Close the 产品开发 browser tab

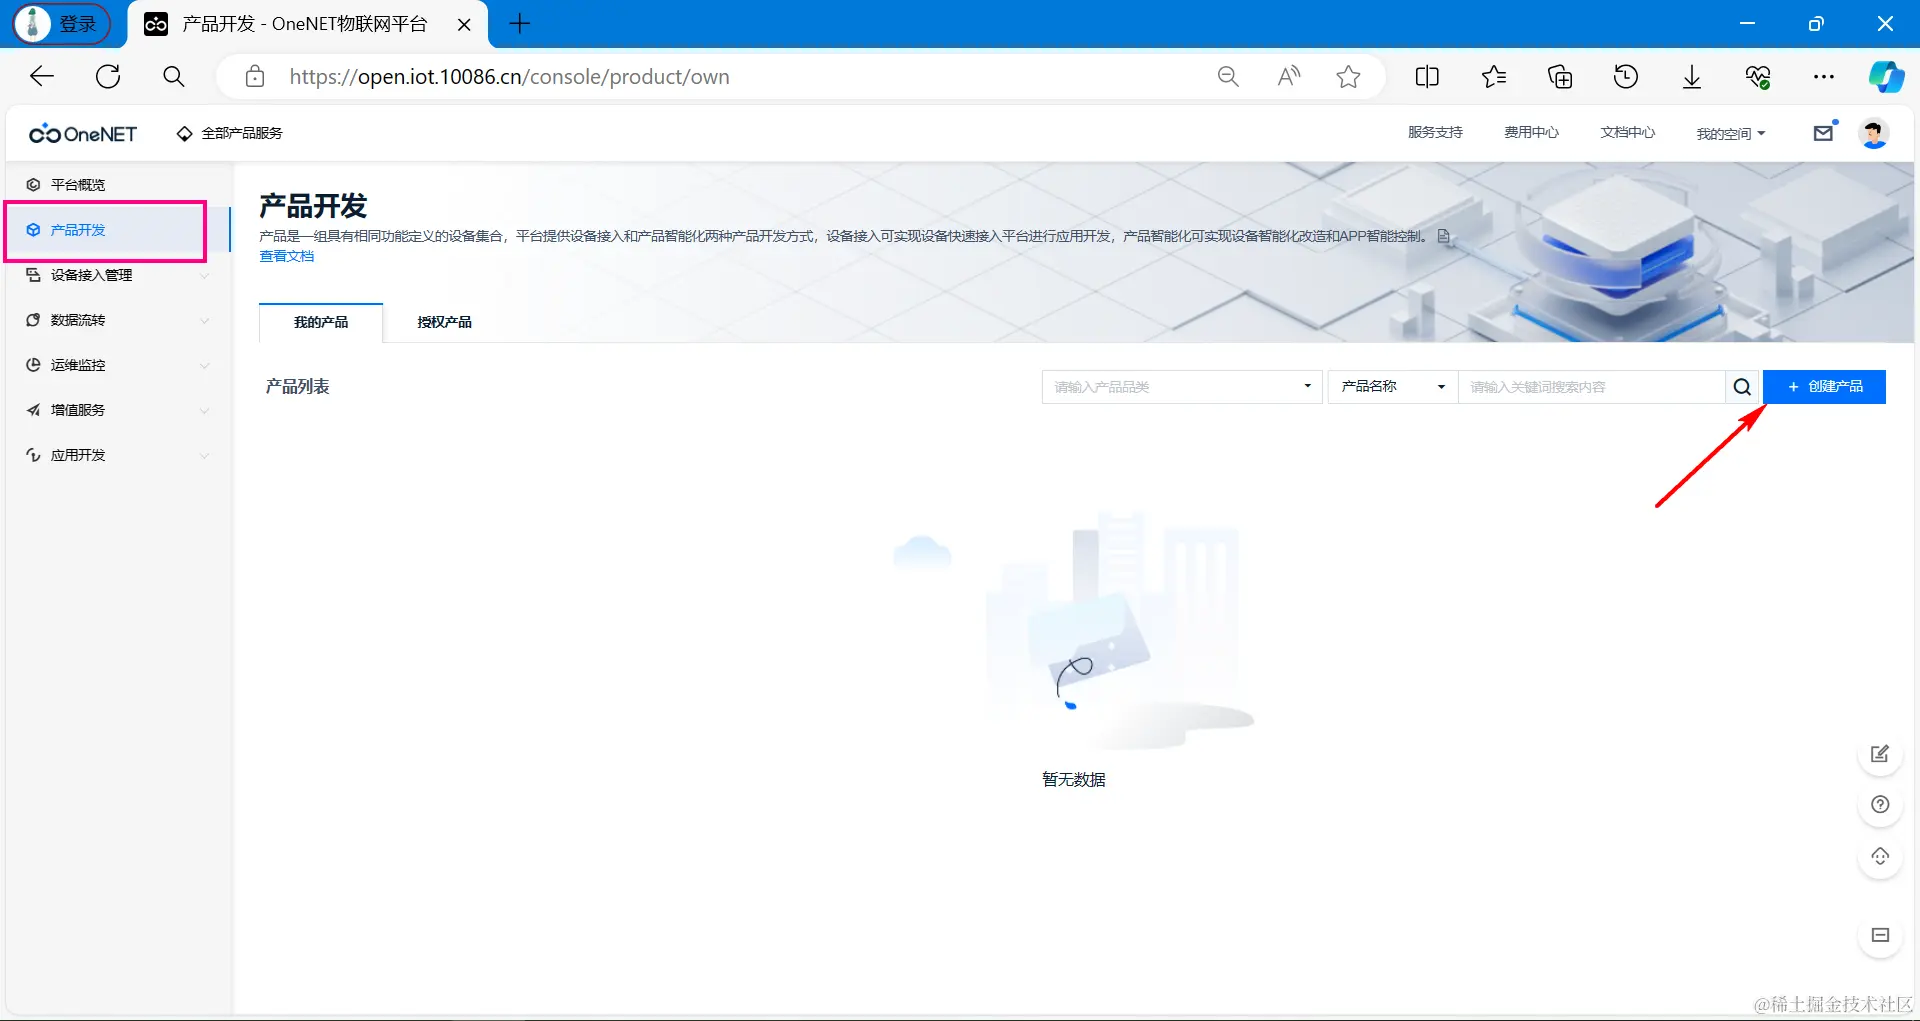point(464,24)
